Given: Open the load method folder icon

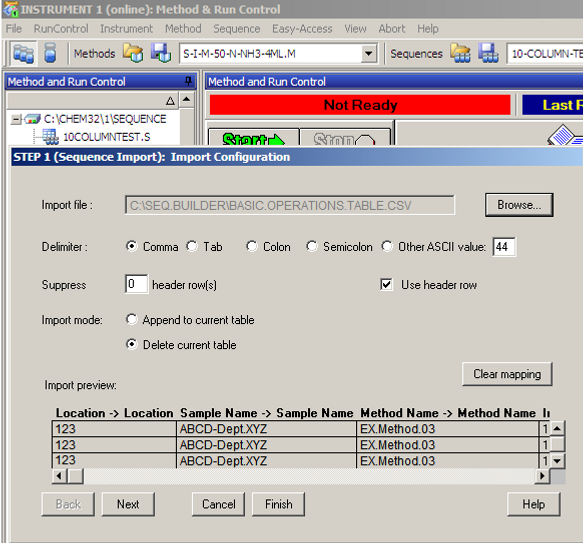Looking at the screenshot, I should coord(133,53).
